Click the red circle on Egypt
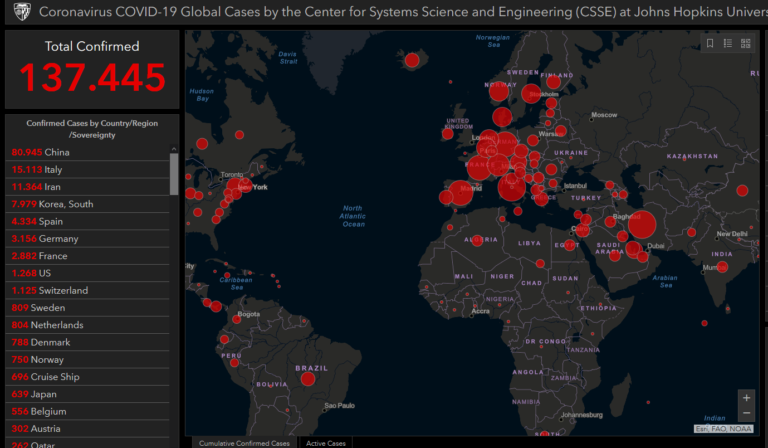This screenshot has width=768, height=448. [x=570, y=245]
